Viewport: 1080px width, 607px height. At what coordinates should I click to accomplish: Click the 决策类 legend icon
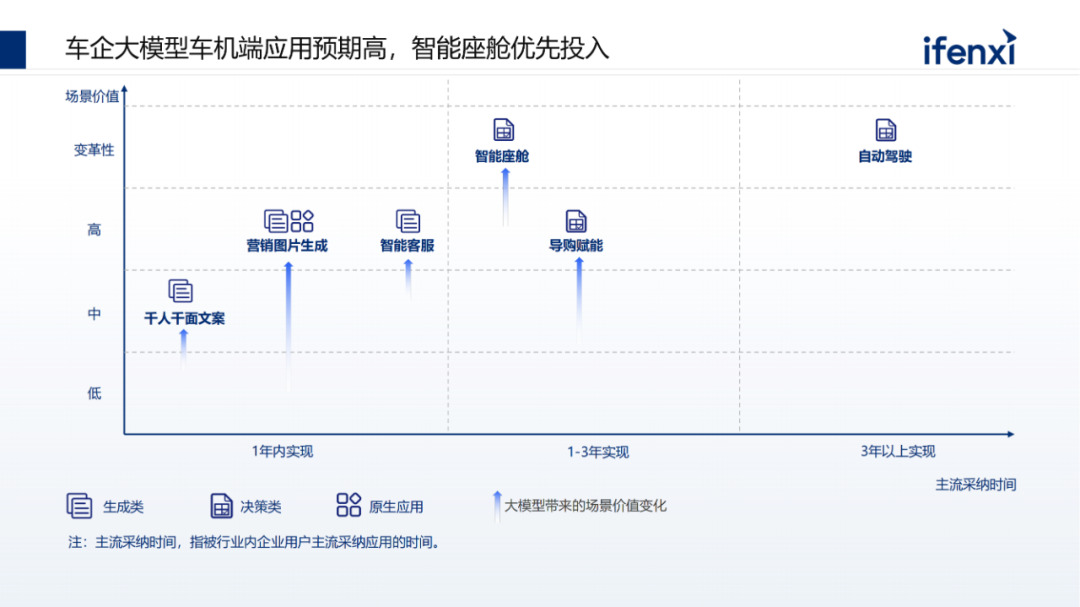click(x=221, y=506)
